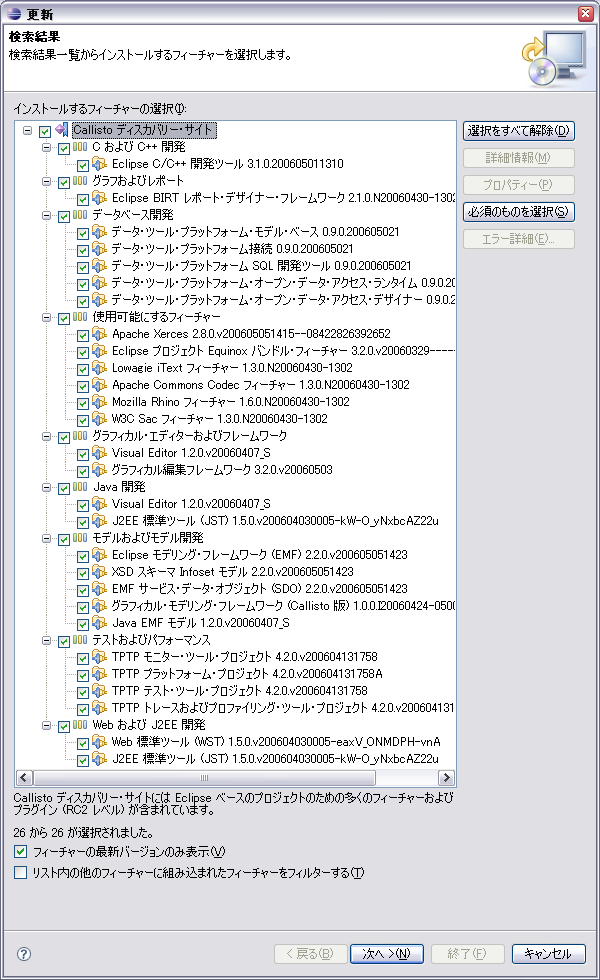Viewport: 600px width, 980px height.
Task: Click the horizontal scrollbar right arrow
Action: point(446,778)
